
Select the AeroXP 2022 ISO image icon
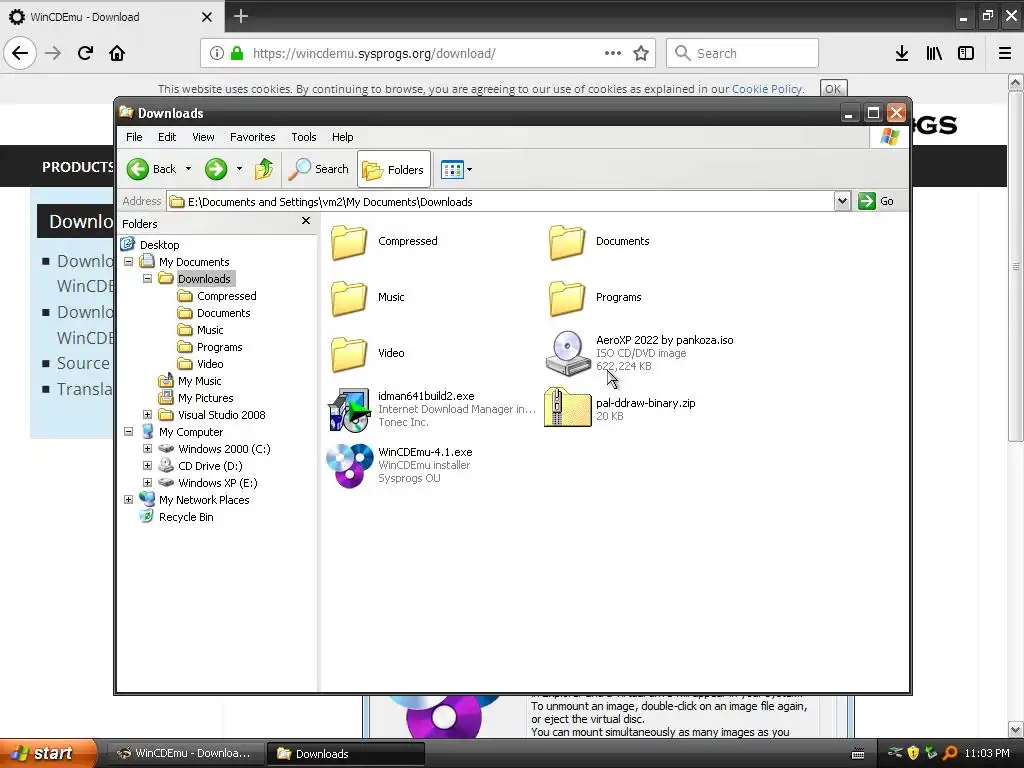(x=567, y=353)
